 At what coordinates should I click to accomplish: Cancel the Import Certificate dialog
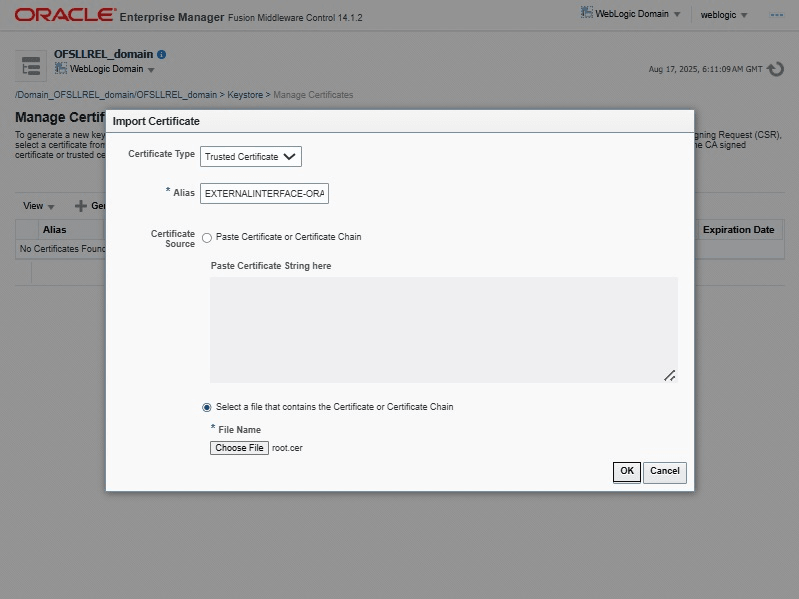(x=664, y=472)
